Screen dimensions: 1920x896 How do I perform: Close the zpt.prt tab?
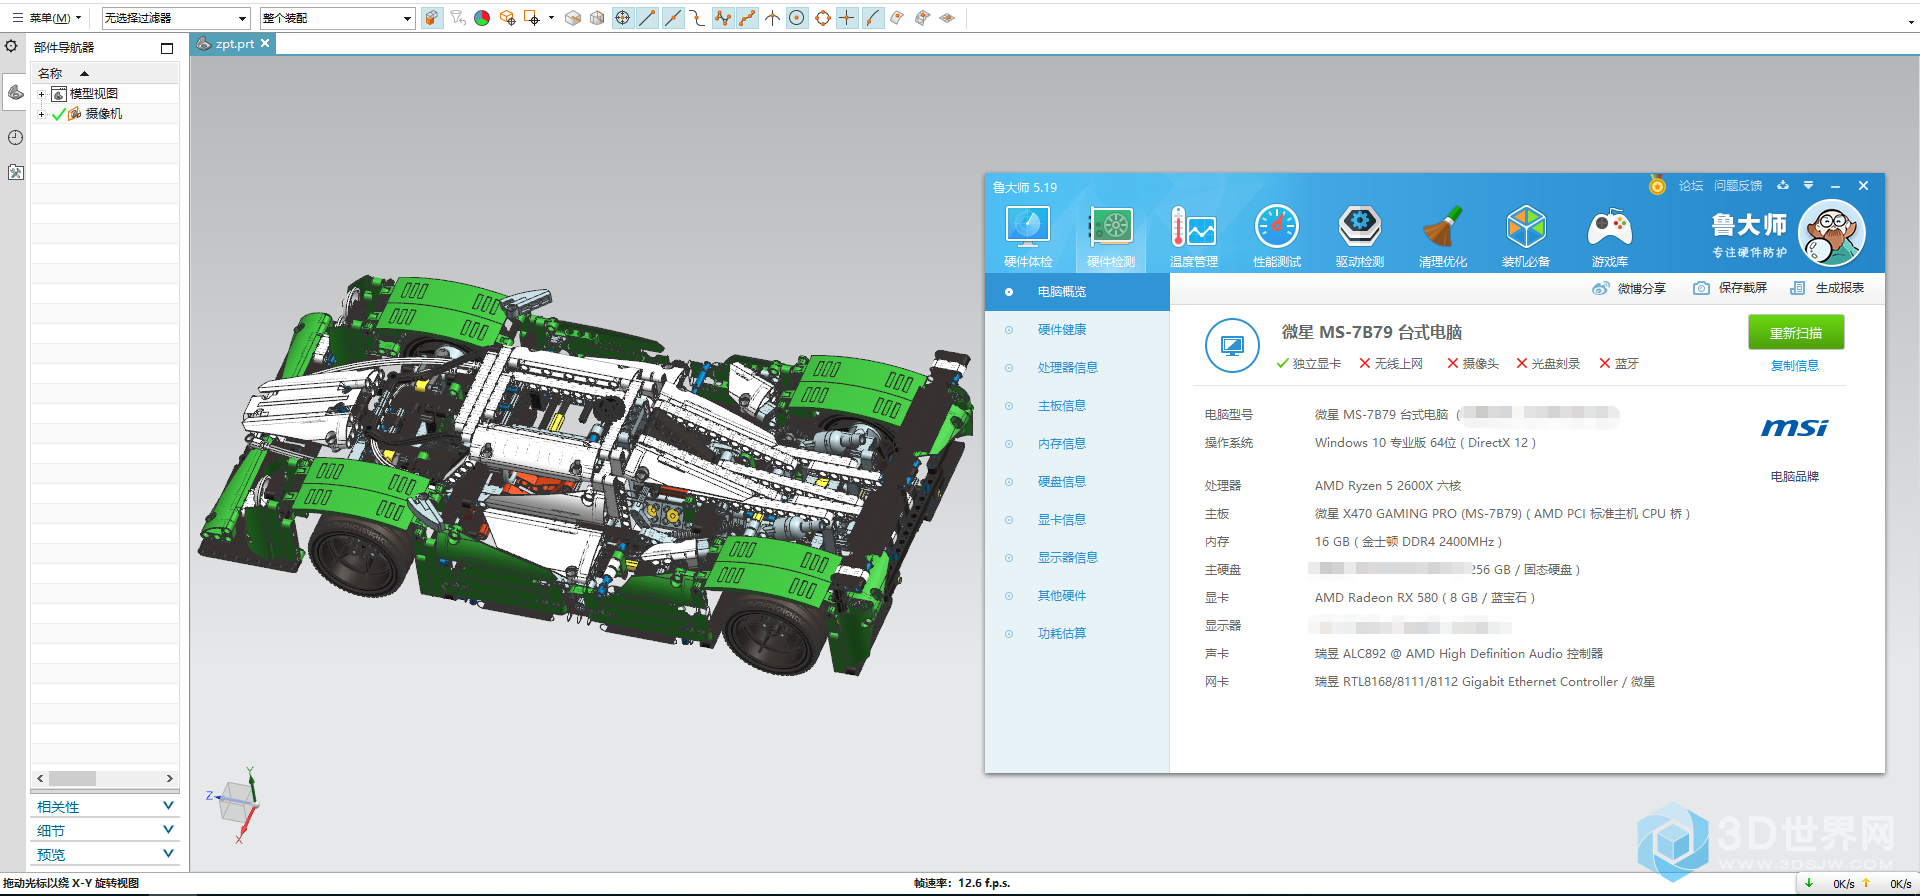pos(265,44)
